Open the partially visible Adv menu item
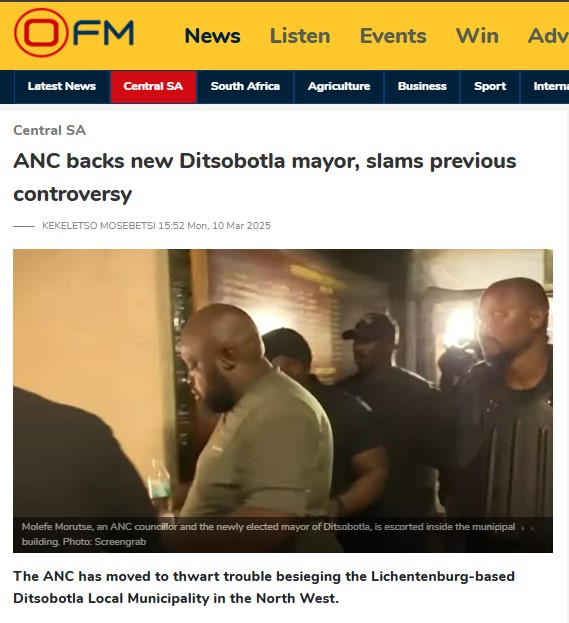This screenshot has height=623, width=569. tap(548, 36)
